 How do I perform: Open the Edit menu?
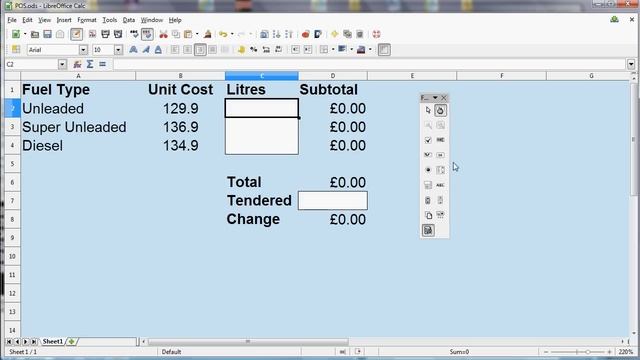[x=27, y=20]
